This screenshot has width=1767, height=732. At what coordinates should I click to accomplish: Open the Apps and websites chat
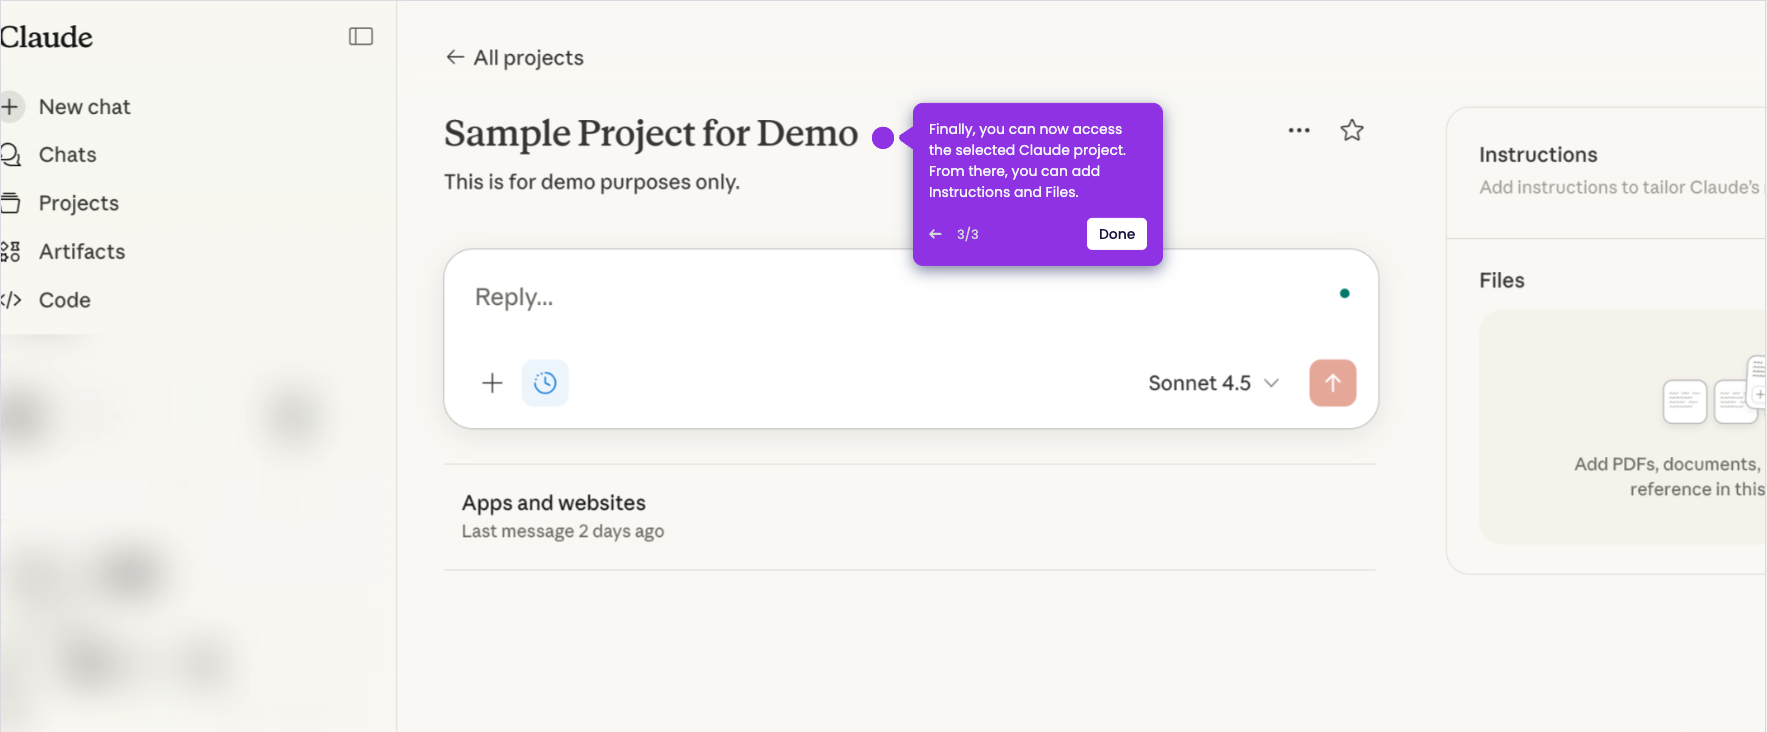click(910, 517)
